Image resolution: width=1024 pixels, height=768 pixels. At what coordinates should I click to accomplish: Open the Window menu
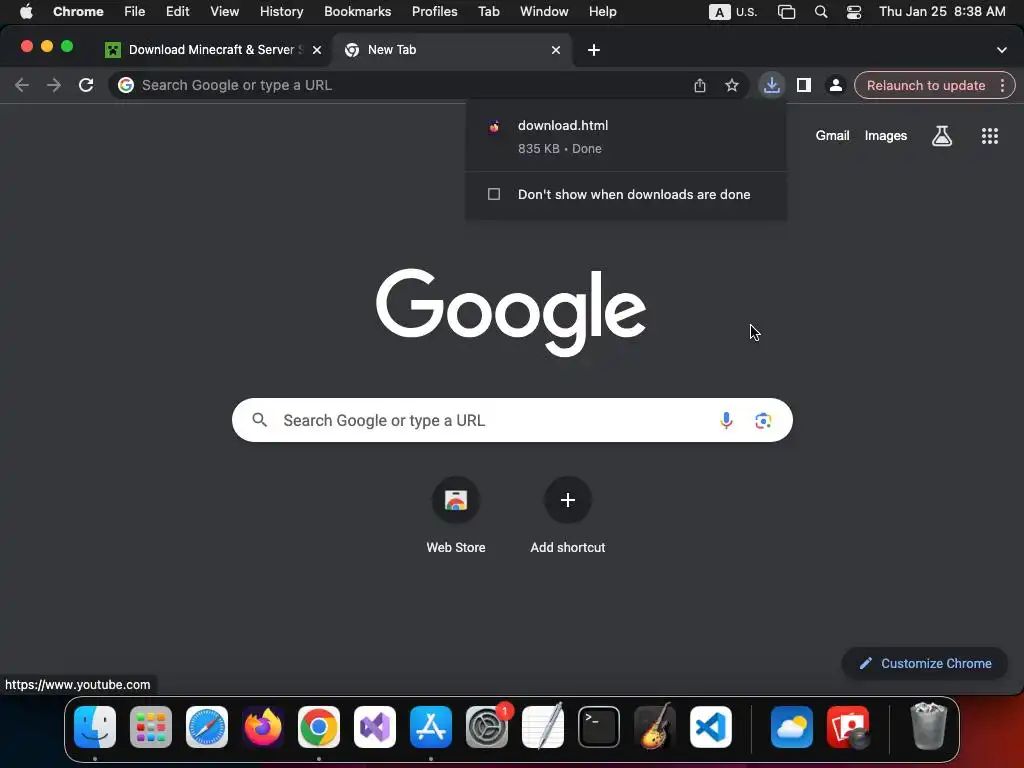coord(544,12)
